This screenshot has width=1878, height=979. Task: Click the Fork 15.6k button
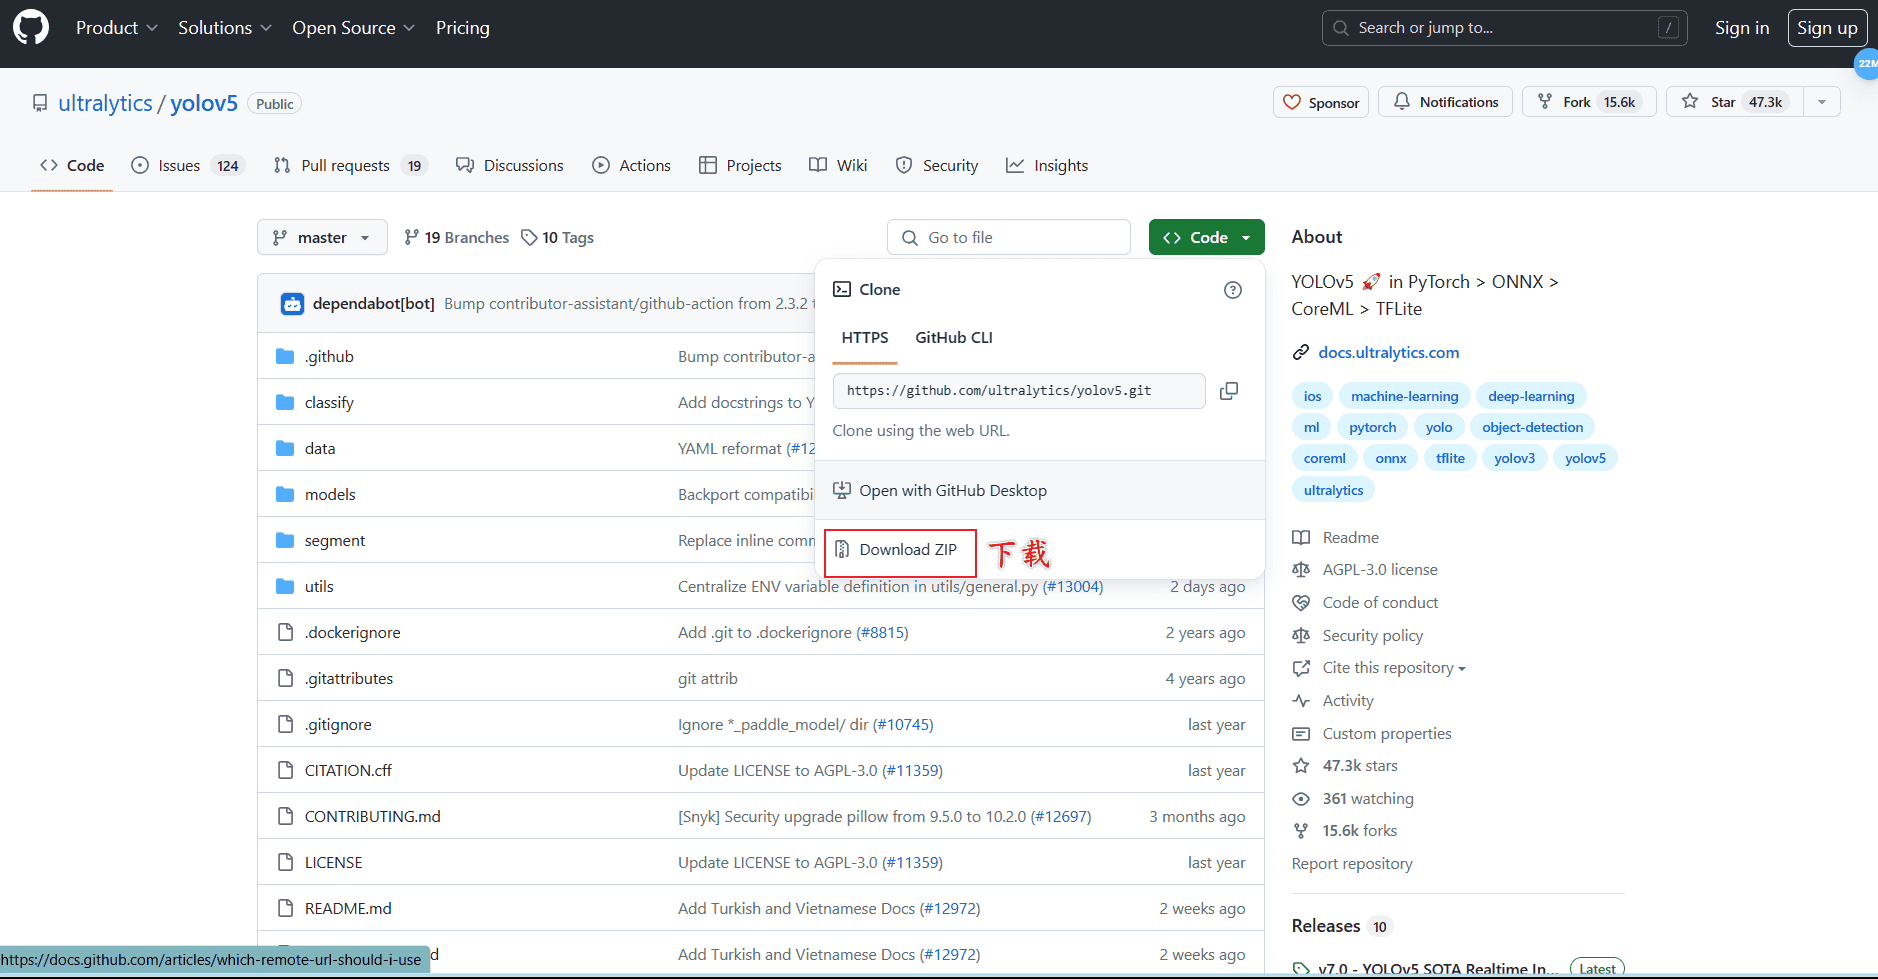tap(1589, 101)
